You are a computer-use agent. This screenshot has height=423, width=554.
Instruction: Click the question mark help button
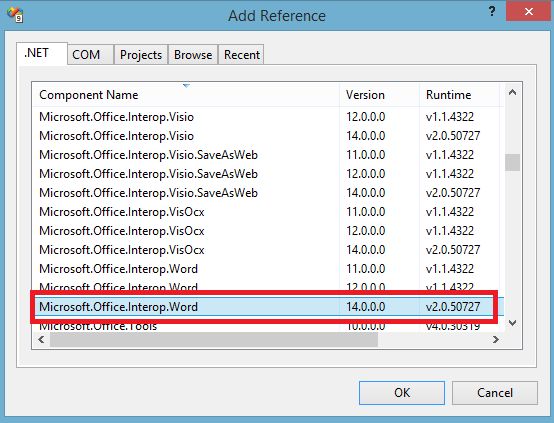[492, 12]
